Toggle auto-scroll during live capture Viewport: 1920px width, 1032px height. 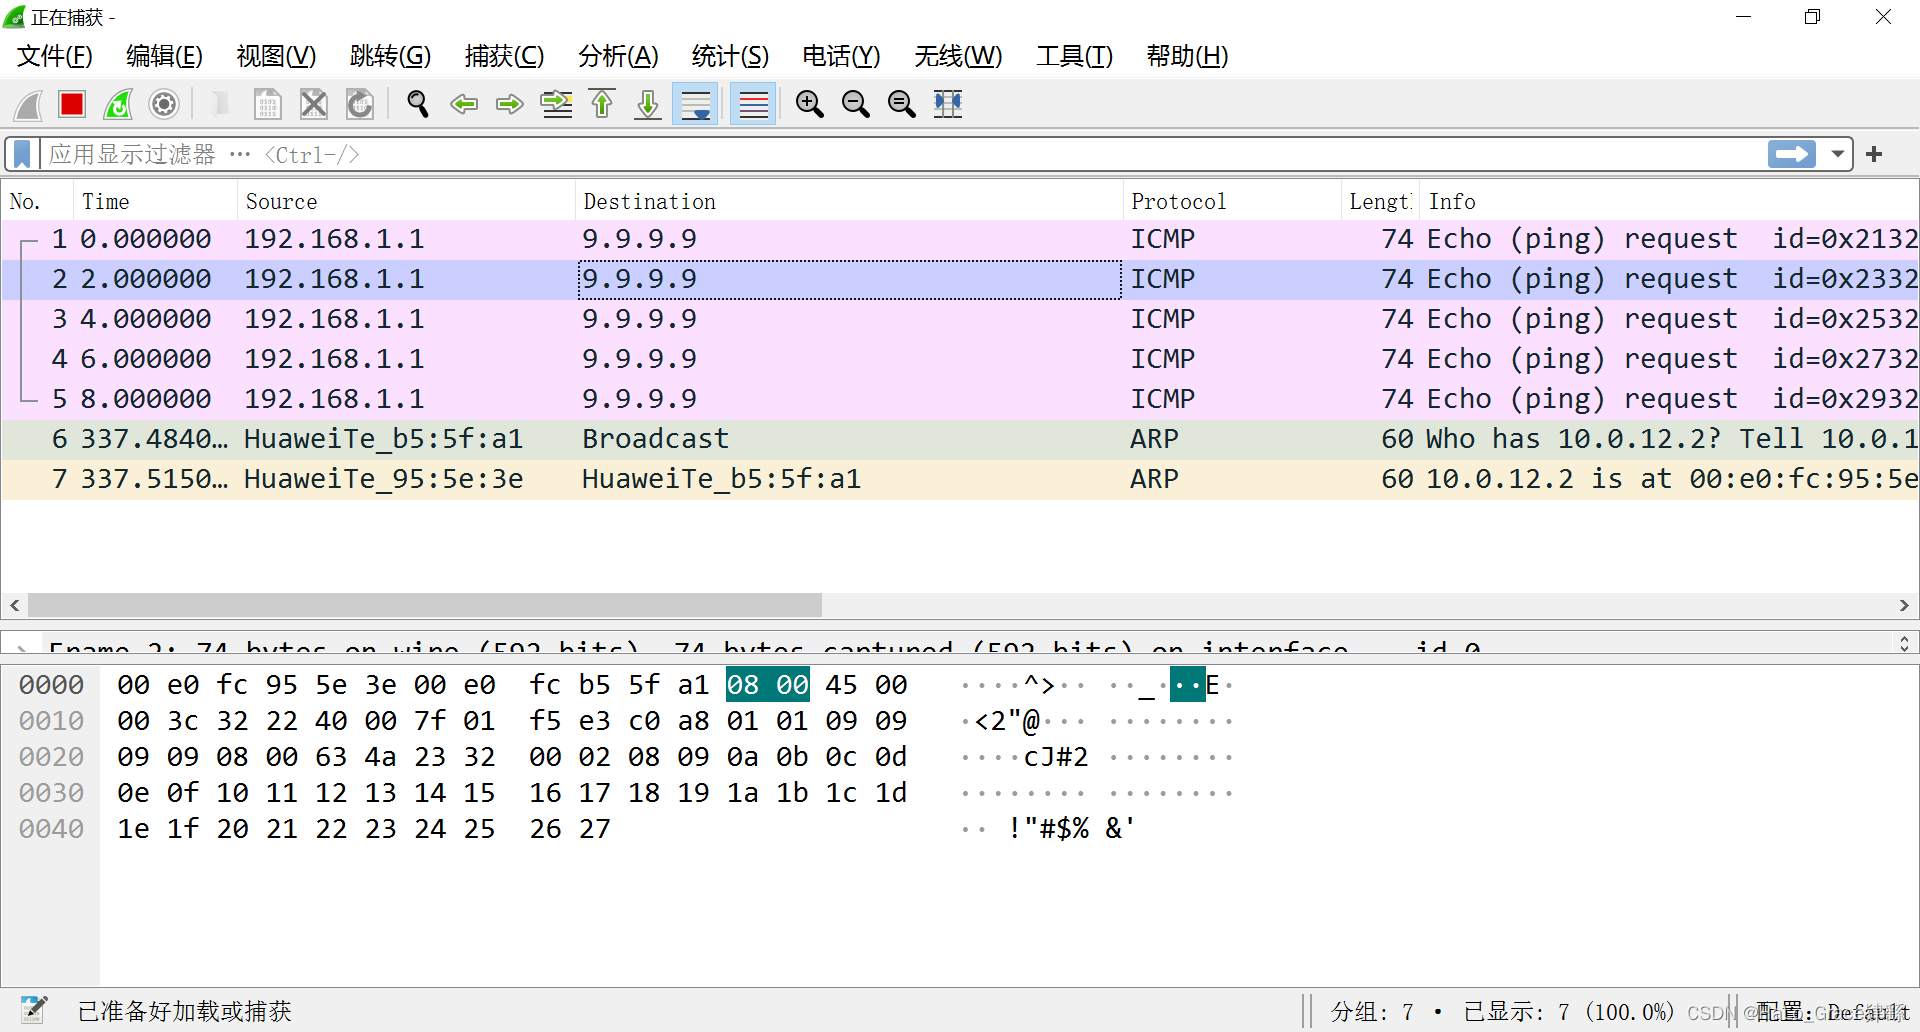696,104
